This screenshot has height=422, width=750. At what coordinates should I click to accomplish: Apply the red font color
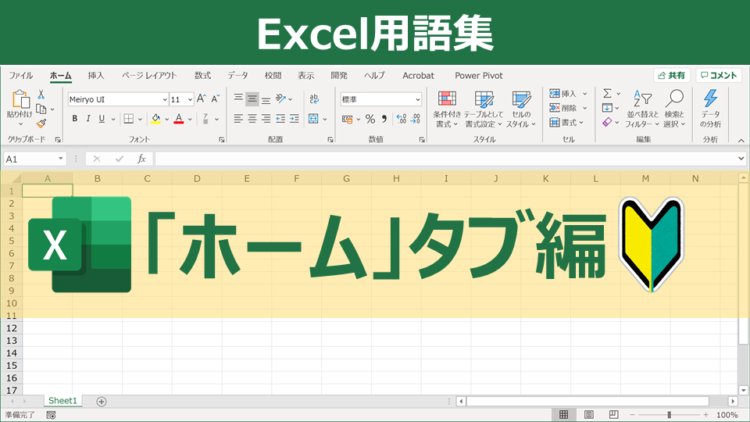pyautogui.click(x=179, y=119)
